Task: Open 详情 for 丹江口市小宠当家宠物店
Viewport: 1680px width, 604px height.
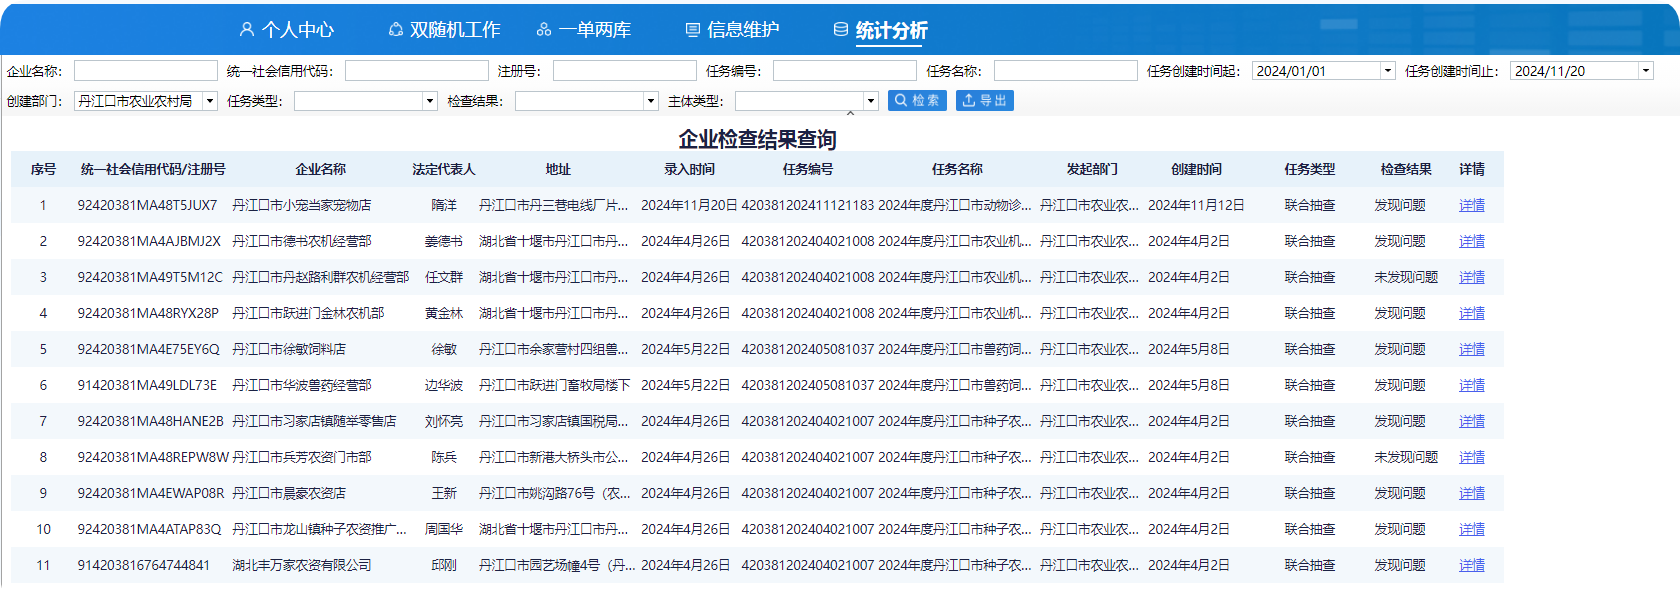Action: click(x=1472, y=205)
